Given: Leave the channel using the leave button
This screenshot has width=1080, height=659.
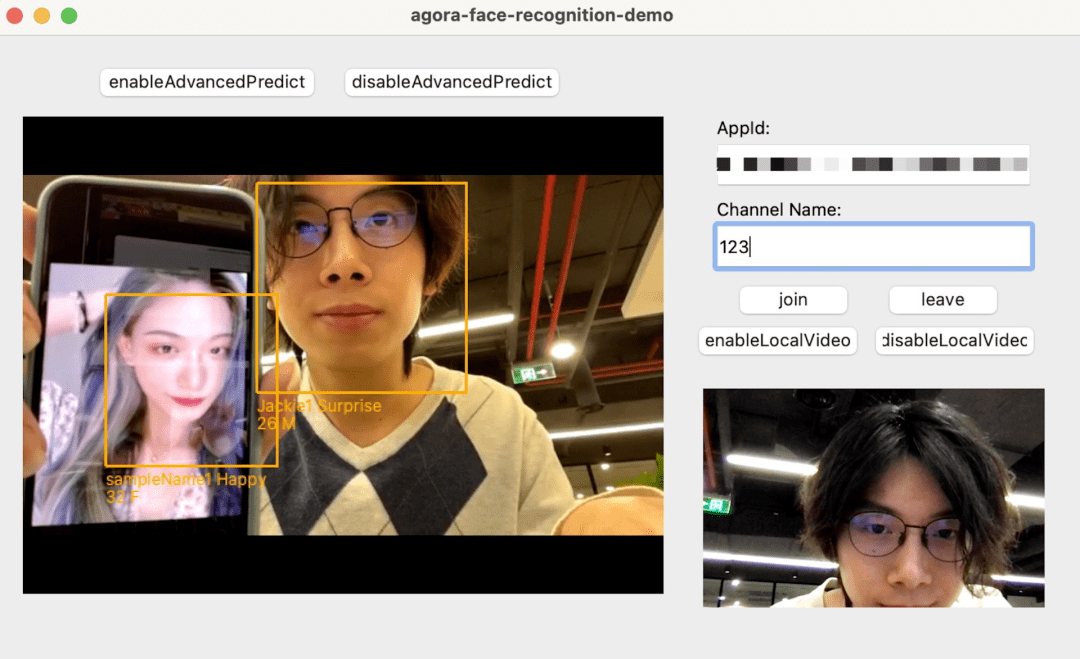Looking at the screenshot, I should point(942,300).
